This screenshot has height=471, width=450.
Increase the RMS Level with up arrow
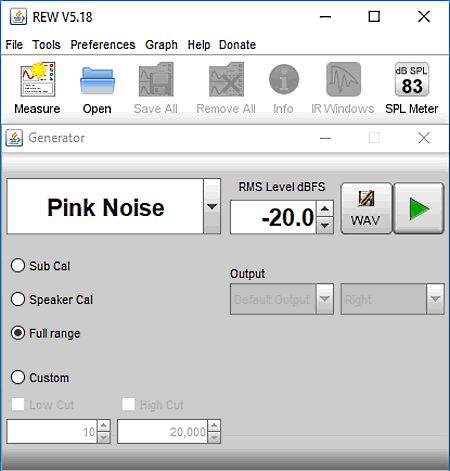click(325, 209)
